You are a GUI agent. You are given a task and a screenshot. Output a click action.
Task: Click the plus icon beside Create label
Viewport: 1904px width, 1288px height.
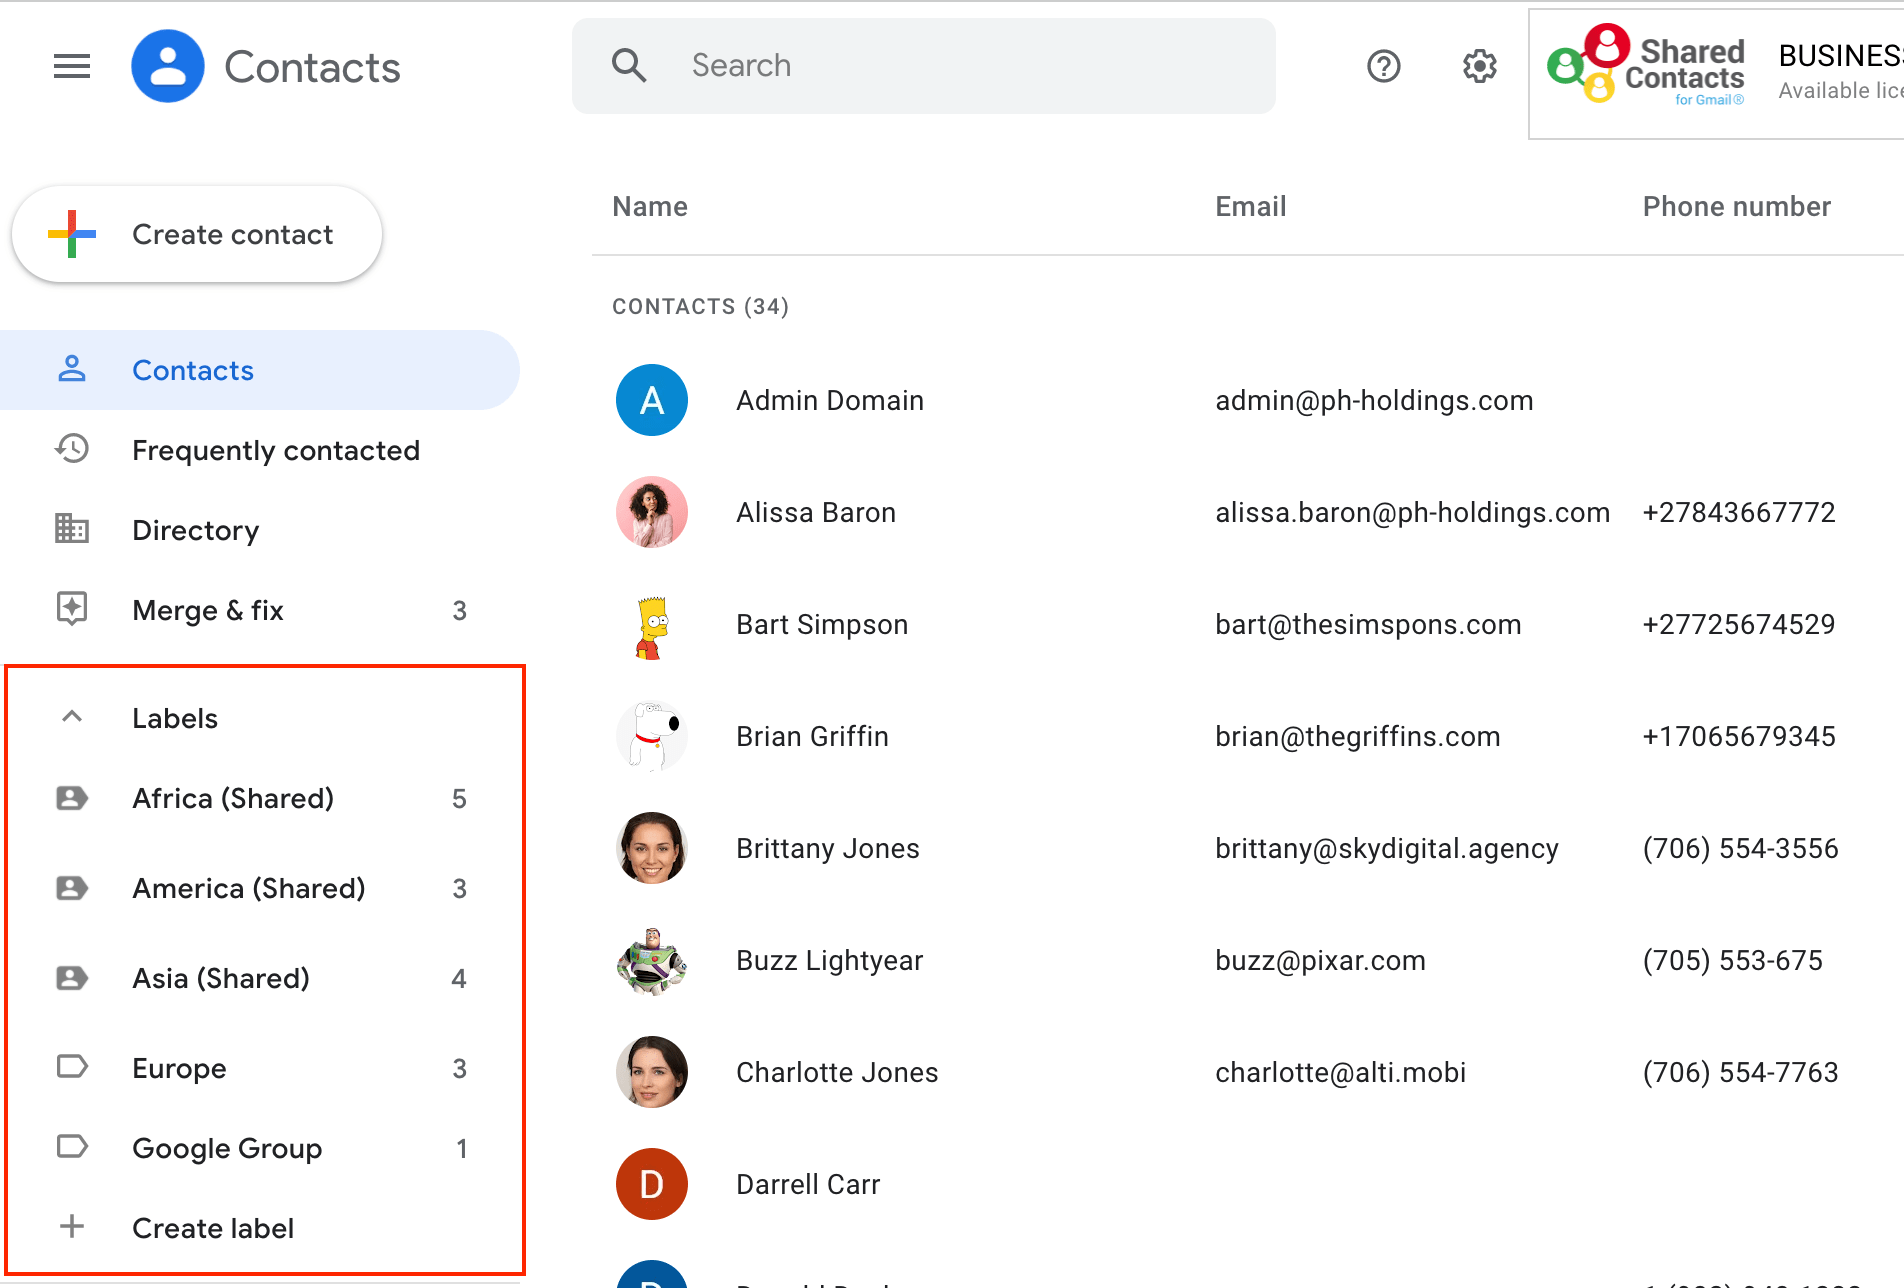(72, 1226)
